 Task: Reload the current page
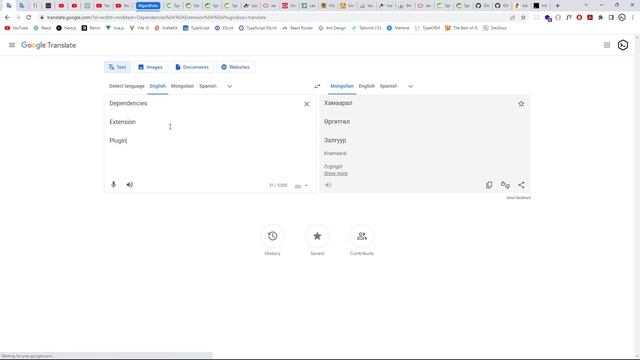[29, 18]
